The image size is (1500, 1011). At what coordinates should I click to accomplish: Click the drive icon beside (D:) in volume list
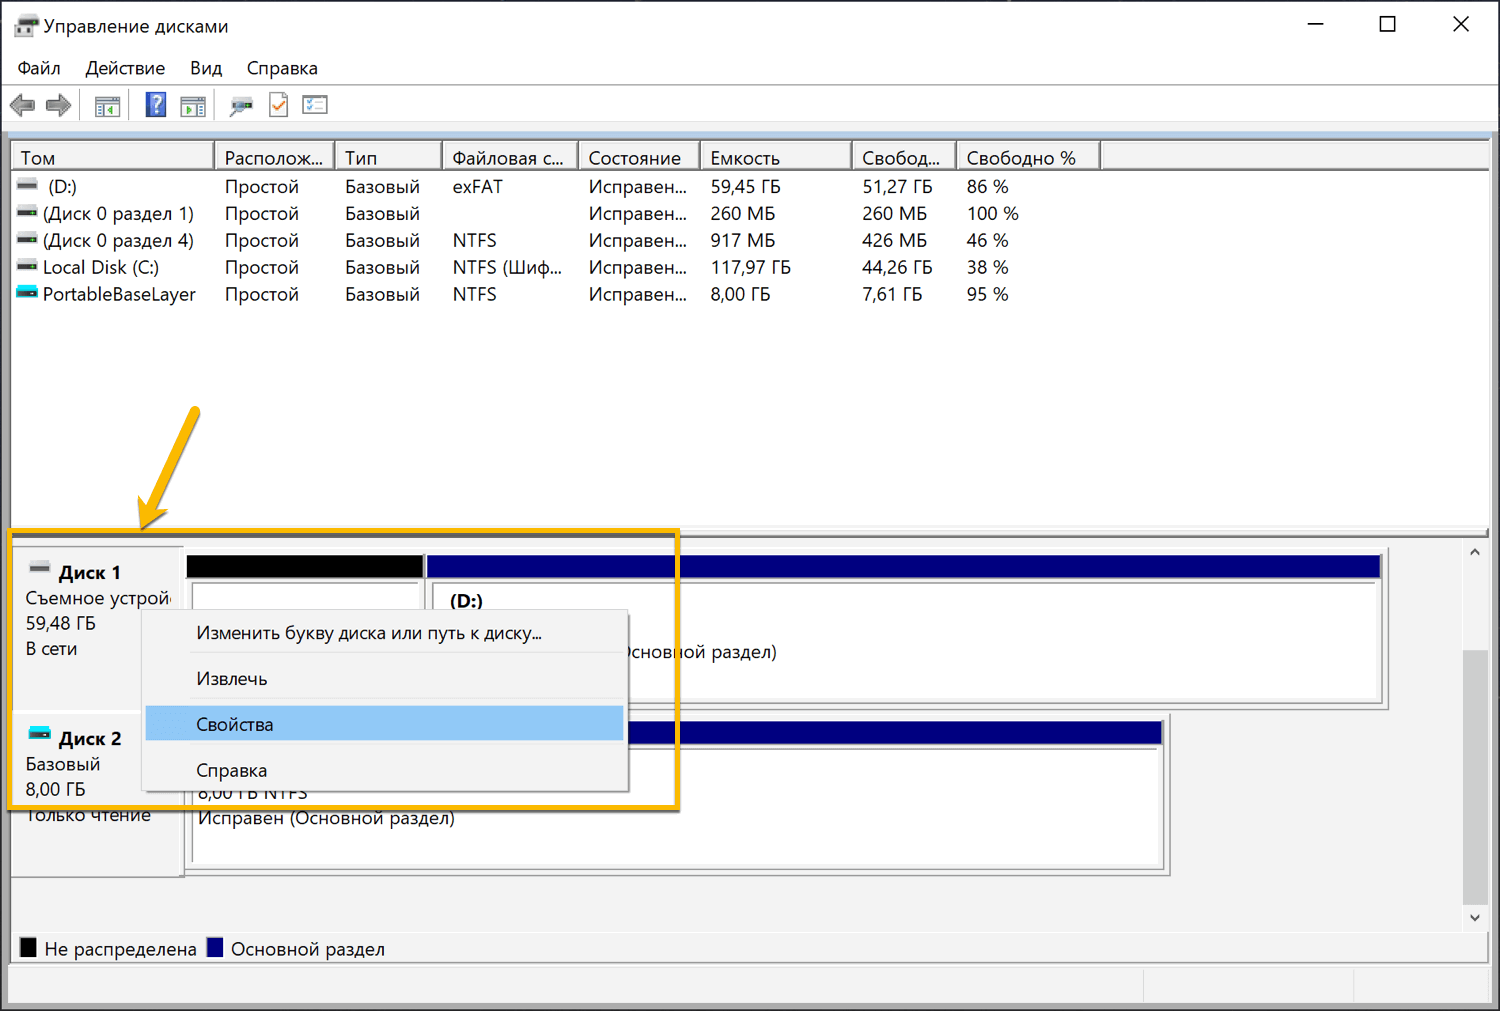coord(27,185)
